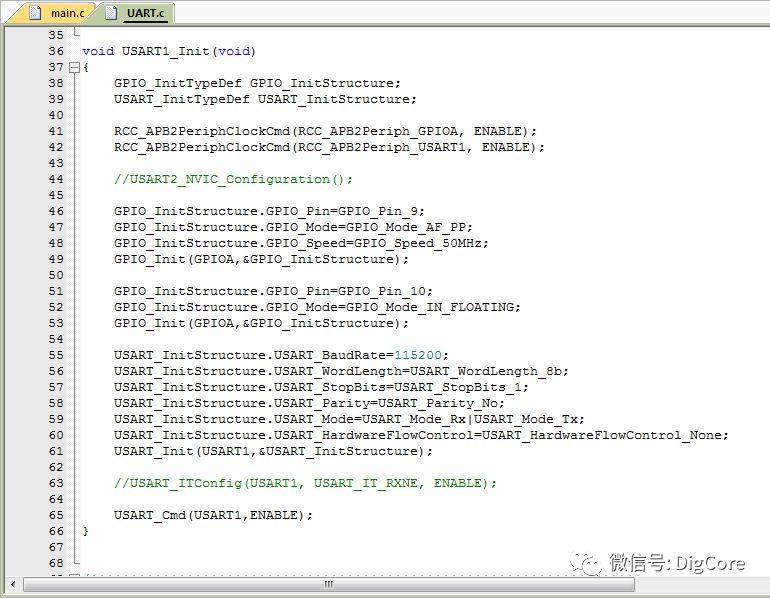
Task: Click the horizontal scrollbar left arrow
Action: [13, 584]
